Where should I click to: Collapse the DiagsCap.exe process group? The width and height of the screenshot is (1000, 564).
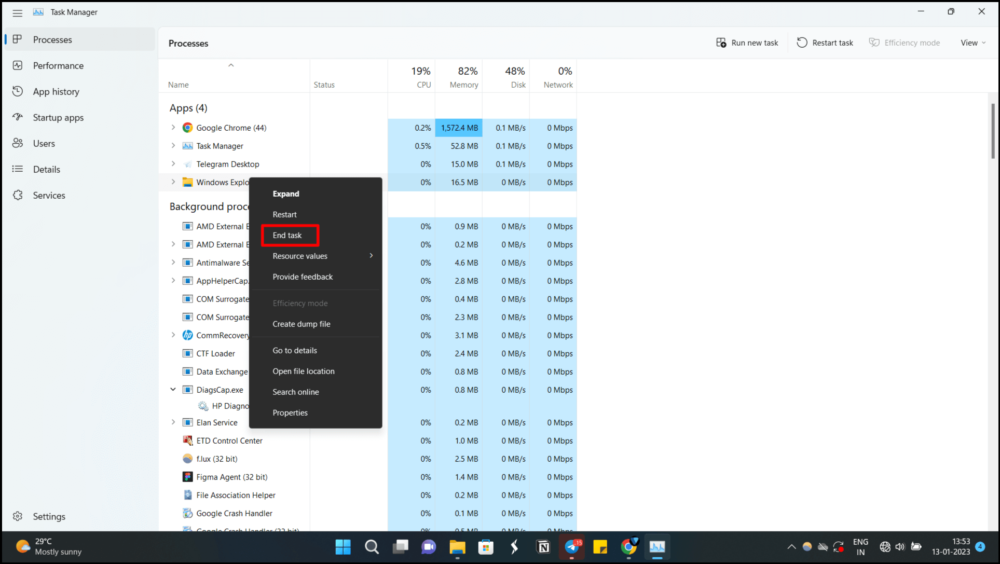pos(173,389)
